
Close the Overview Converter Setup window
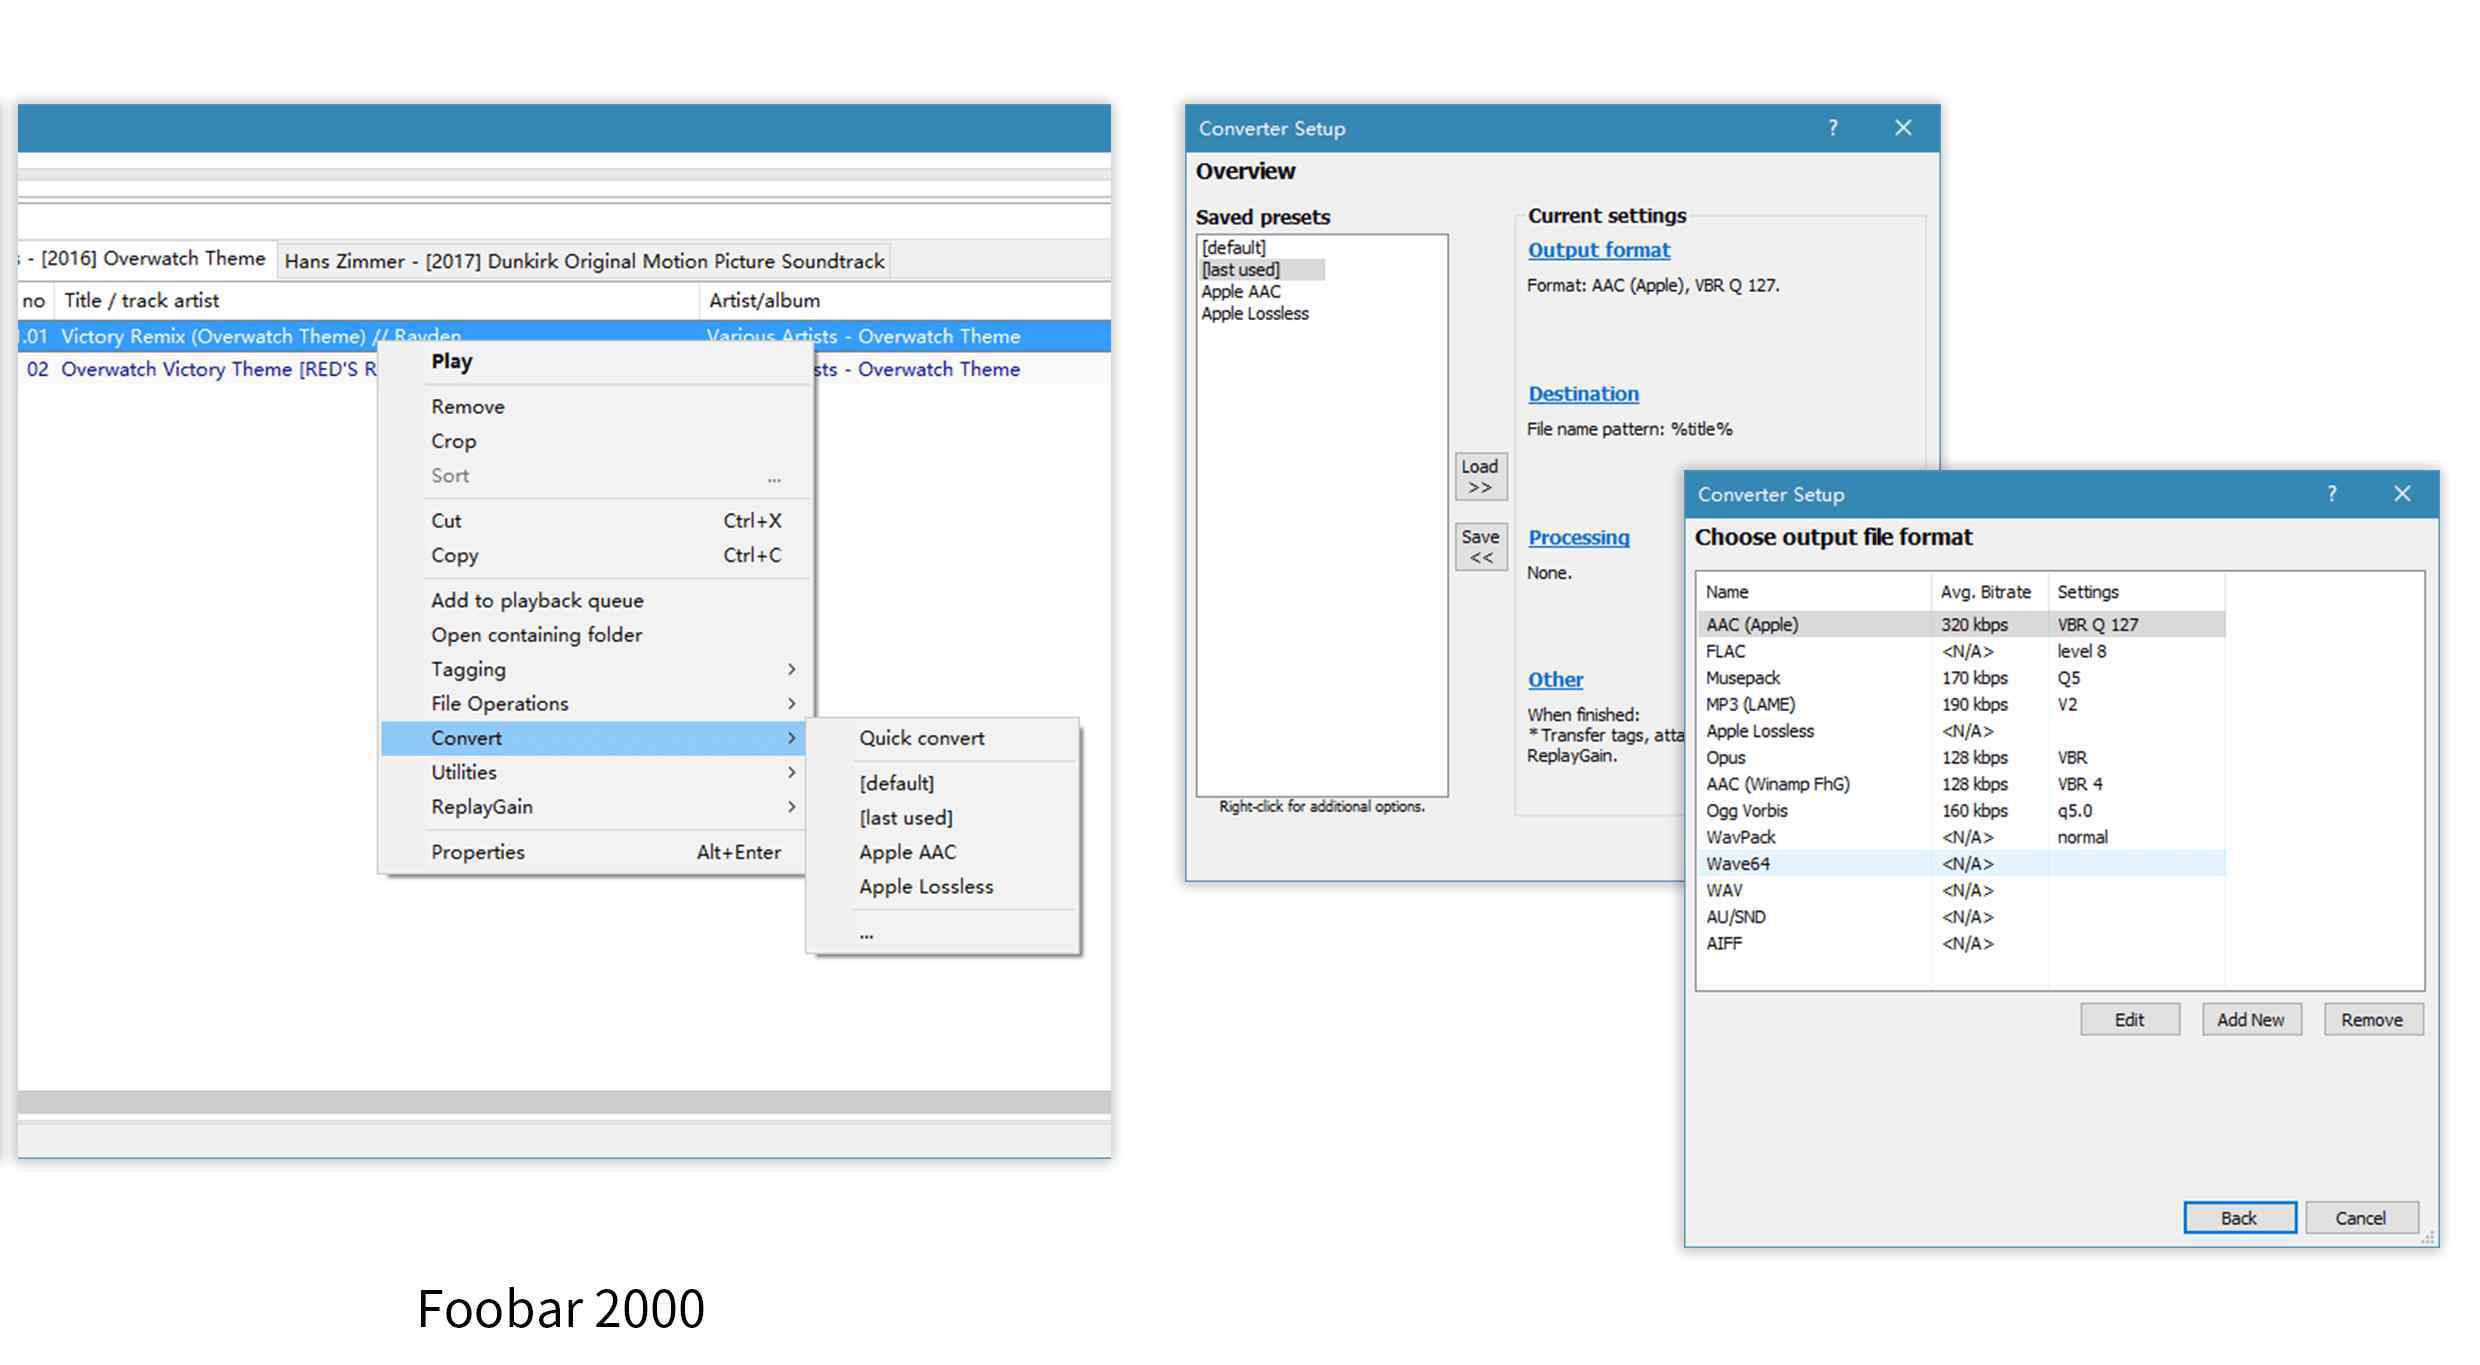click(x=1903, y=128)
